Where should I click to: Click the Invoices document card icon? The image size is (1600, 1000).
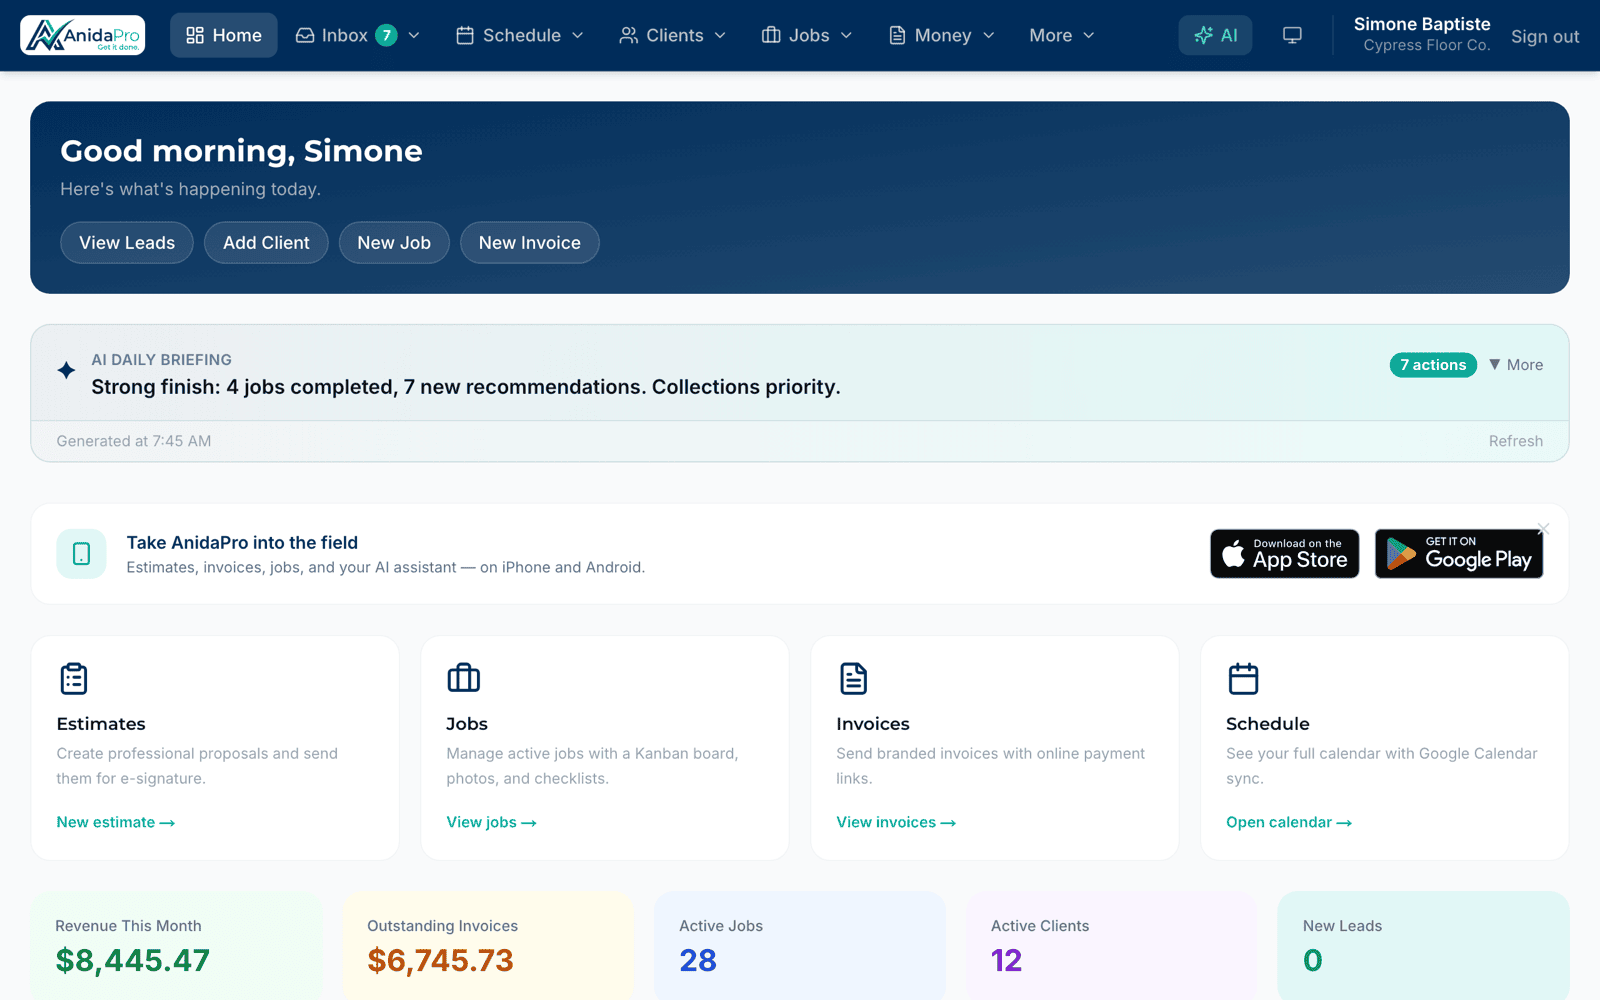854,679
